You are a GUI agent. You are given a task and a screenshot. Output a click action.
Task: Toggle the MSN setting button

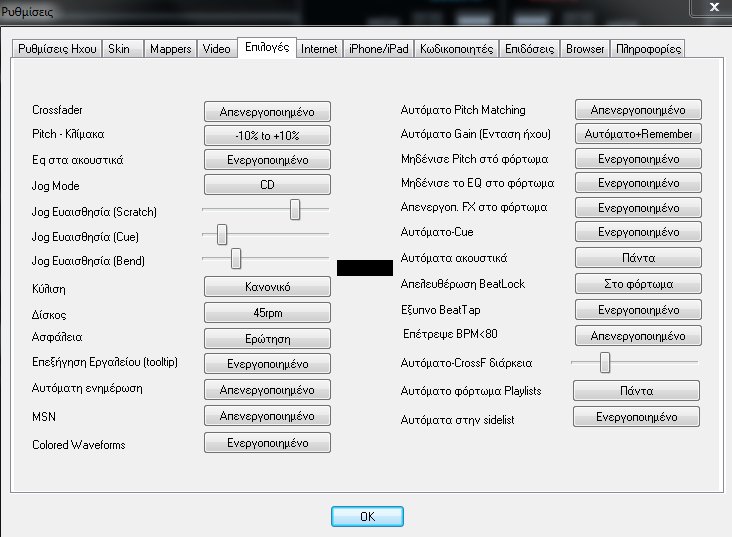click(x=267, y=415)
